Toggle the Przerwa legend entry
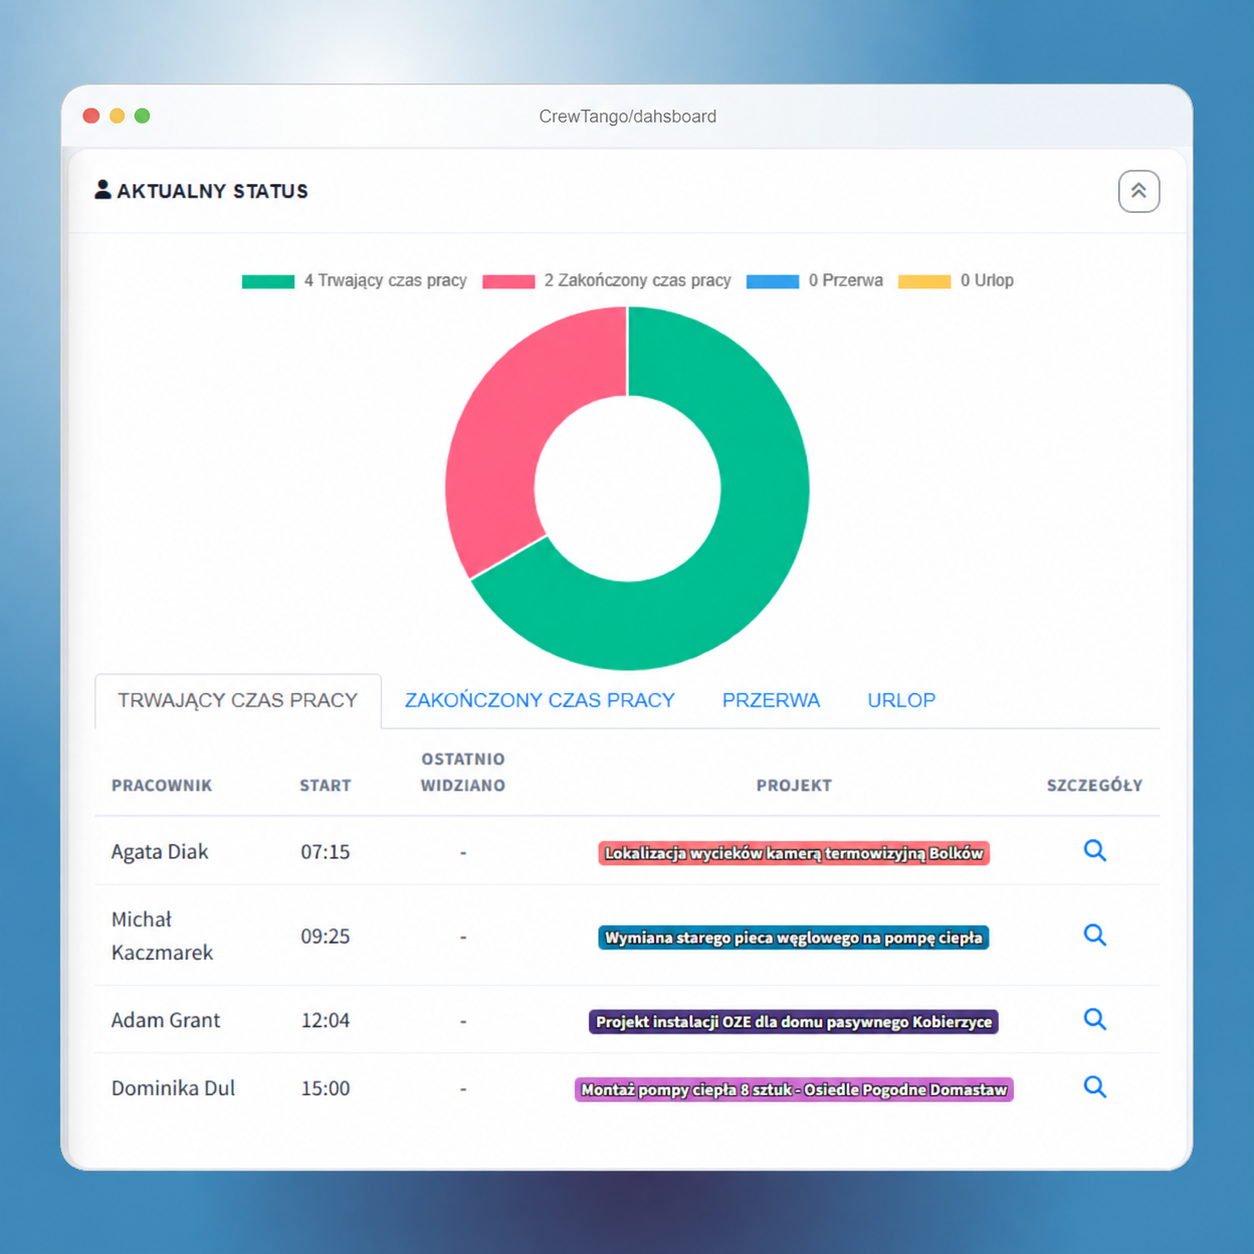 coord(815,281)
